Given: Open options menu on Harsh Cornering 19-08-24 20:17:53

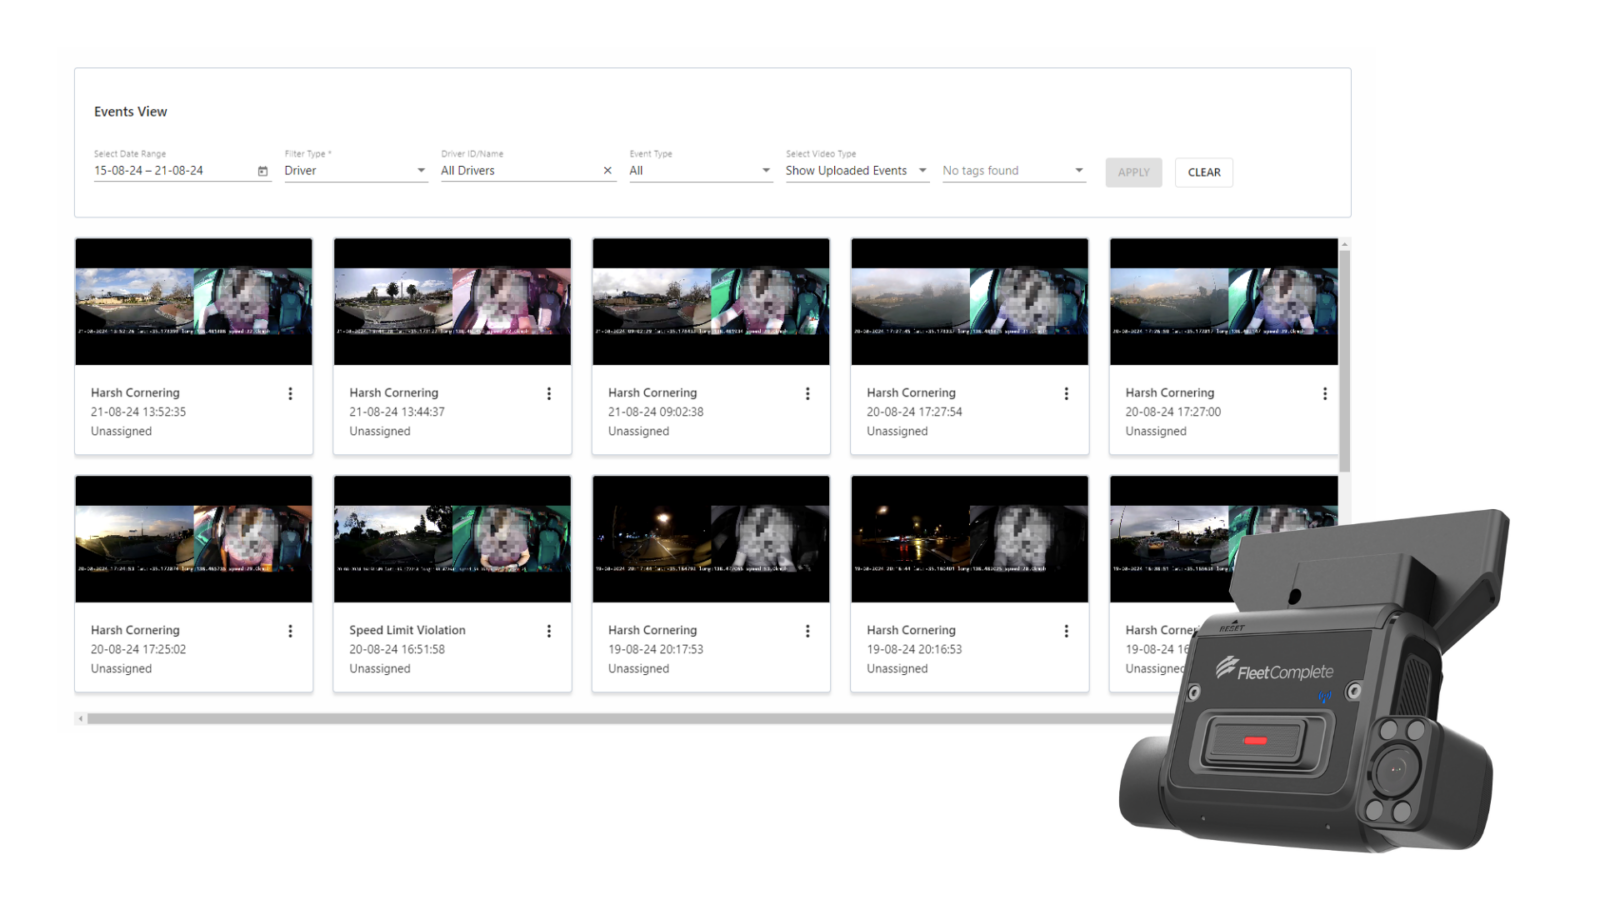Looking at the screenshot, I should tap(808, 631).
